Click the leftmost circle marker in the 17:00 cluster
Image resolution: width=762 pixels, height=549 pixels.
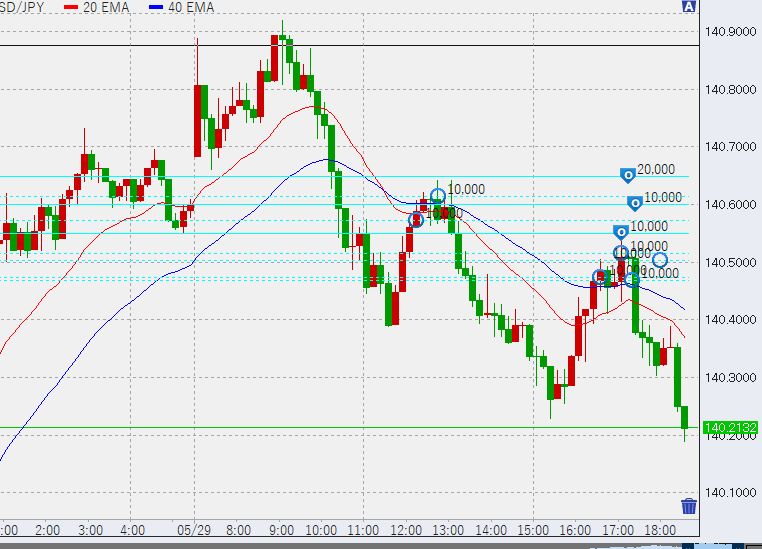[x=600, y=276]
